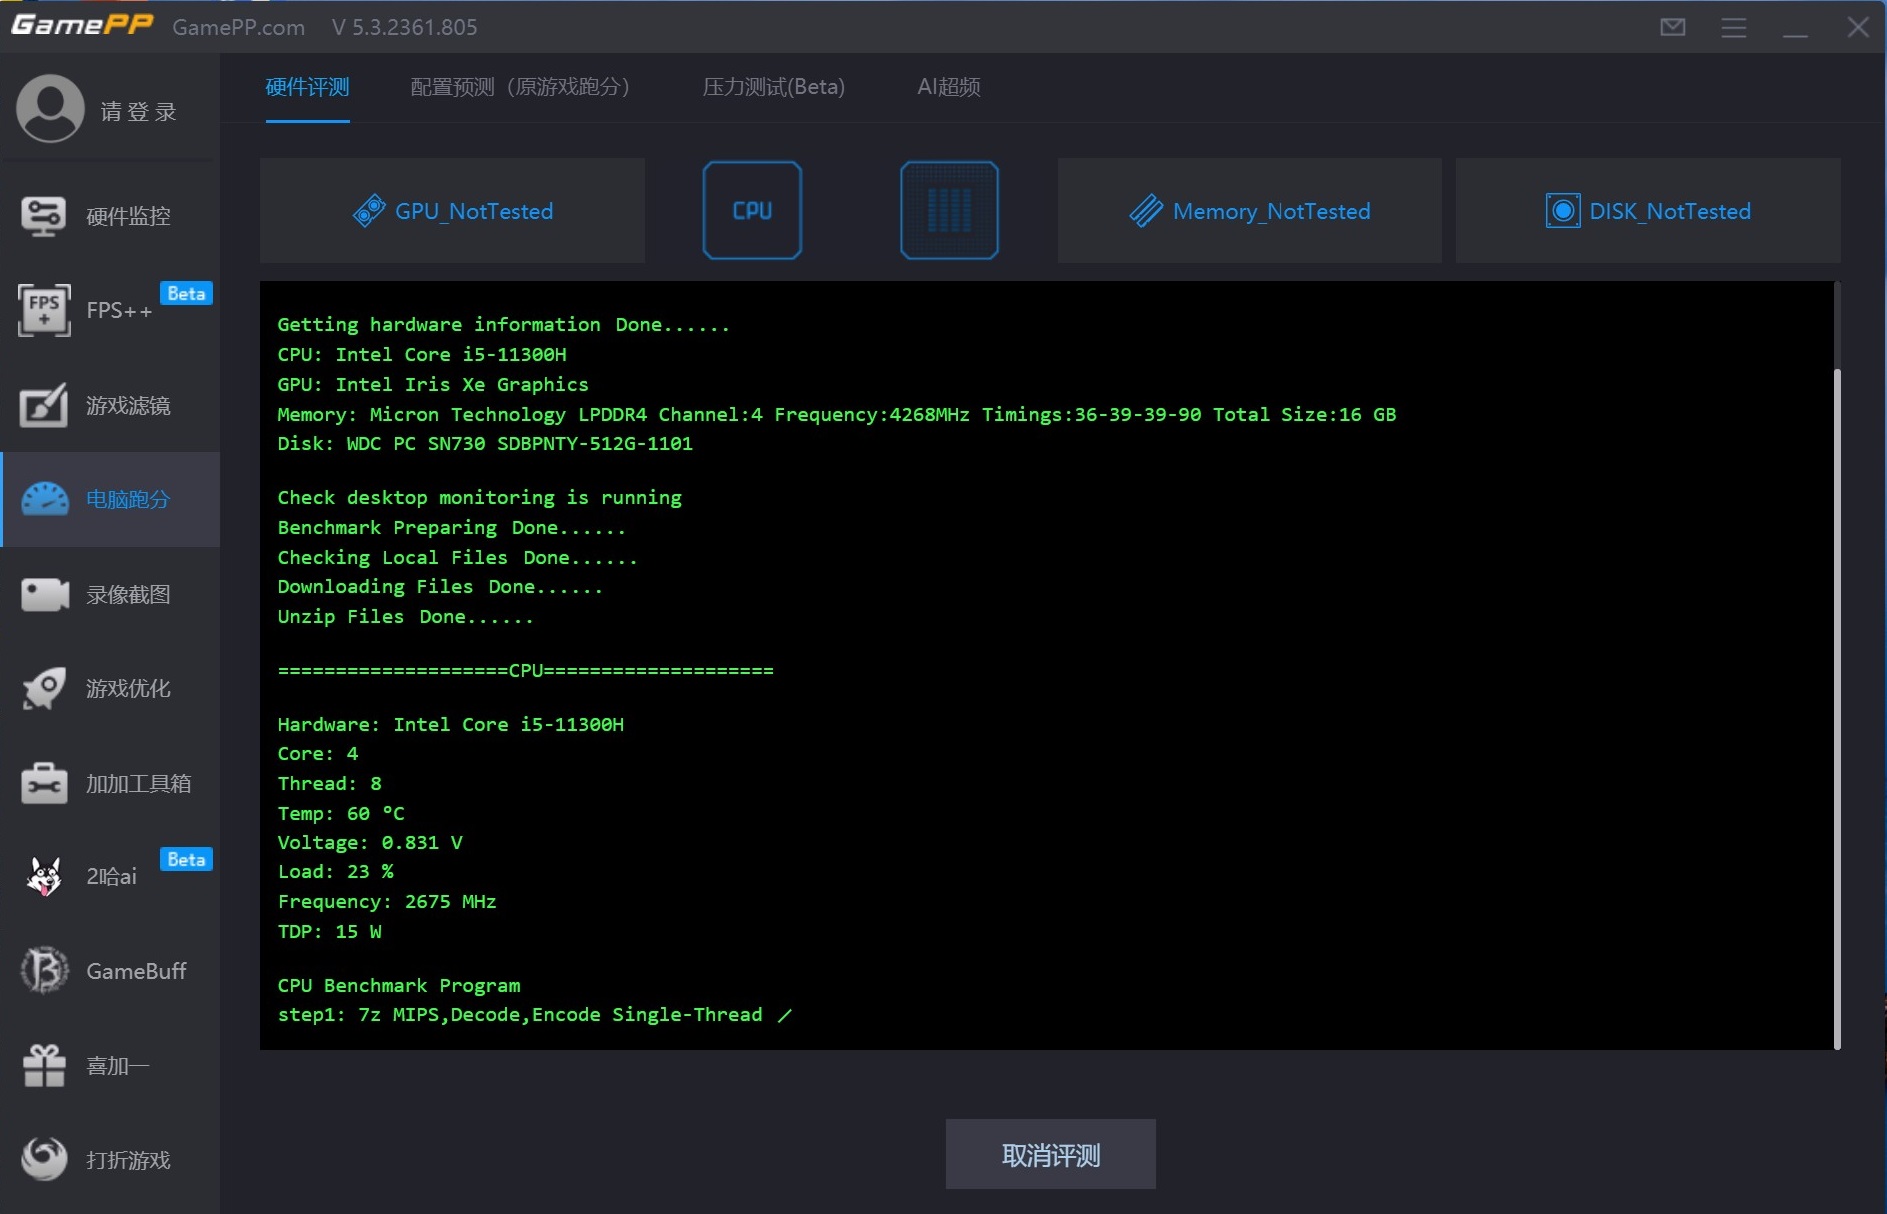Click the 'Thread: 8' line

point(329,783)
